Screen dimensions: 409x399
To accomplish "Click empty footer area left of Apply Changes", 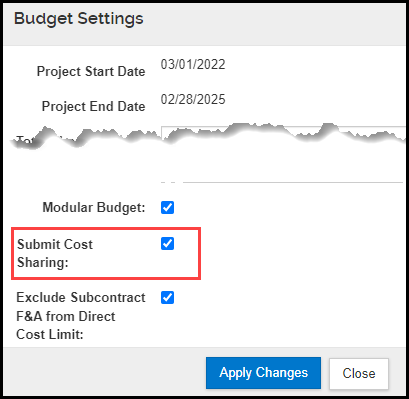I will click(103, 372).
